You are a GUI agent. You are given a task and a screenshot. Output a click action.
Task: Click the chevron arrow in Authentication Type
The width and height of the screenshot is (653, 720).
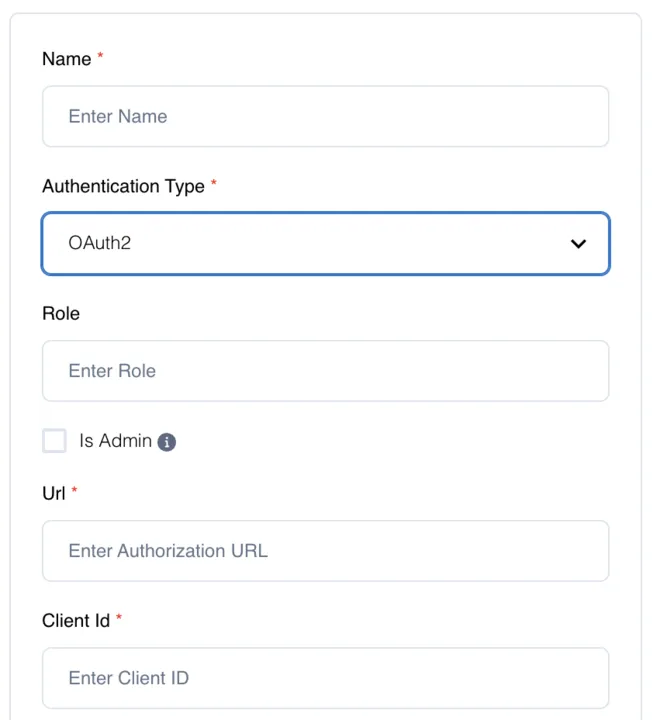(578, 243)
